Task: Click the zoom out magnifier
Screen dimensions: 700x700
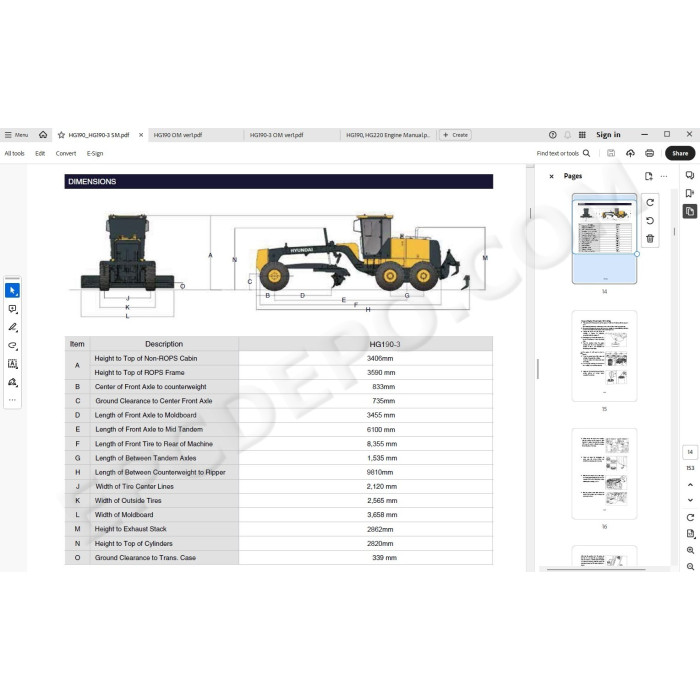Action: pyautogui.click(x=690, y=567)
